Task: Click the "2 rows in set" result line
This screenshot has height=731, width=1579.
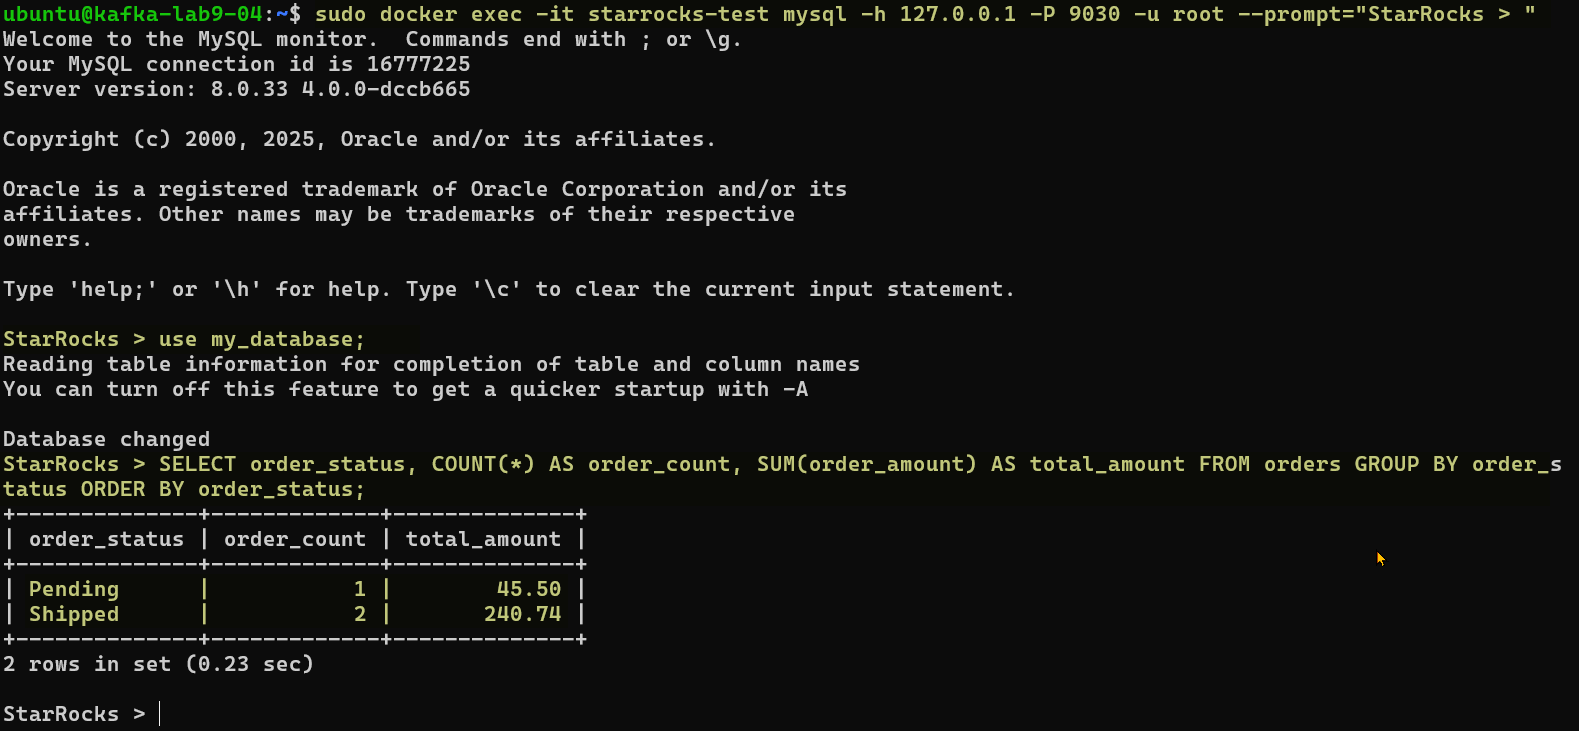Action: click(158, 664)
